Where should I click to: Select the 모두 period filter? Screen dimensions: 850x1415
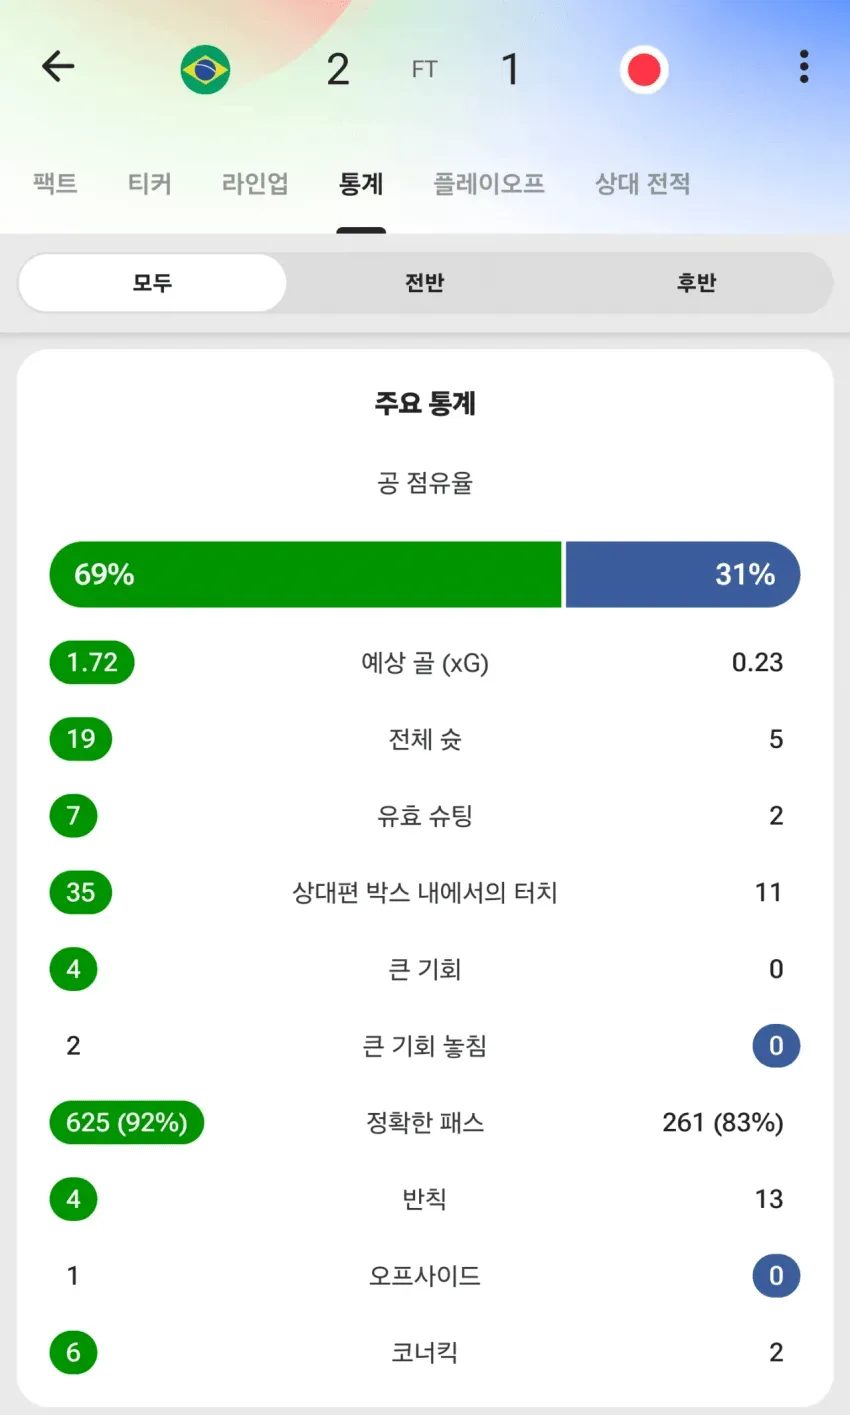(152, 283)
